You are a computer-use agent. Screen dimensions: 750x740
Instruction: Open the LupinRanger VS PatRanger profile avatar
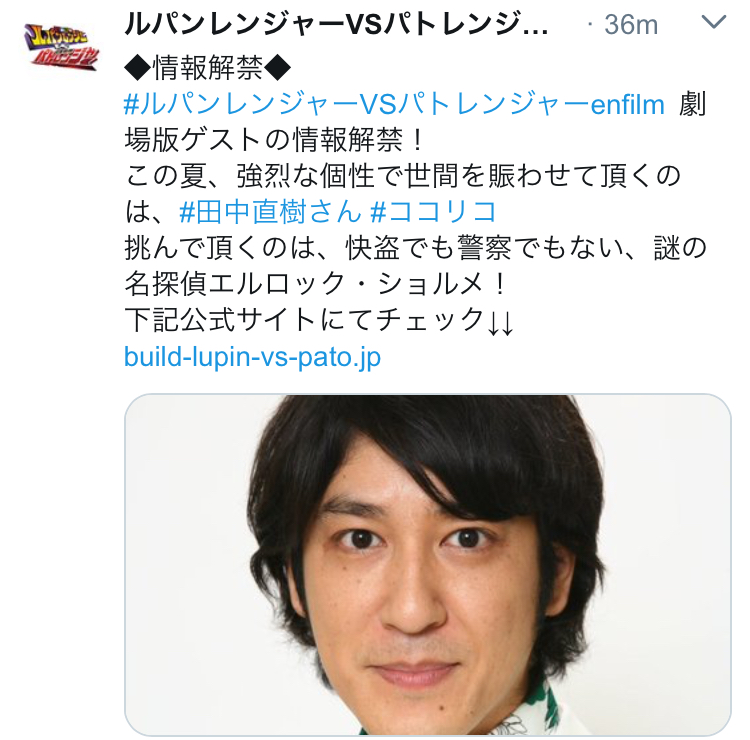tap(61, 45)
